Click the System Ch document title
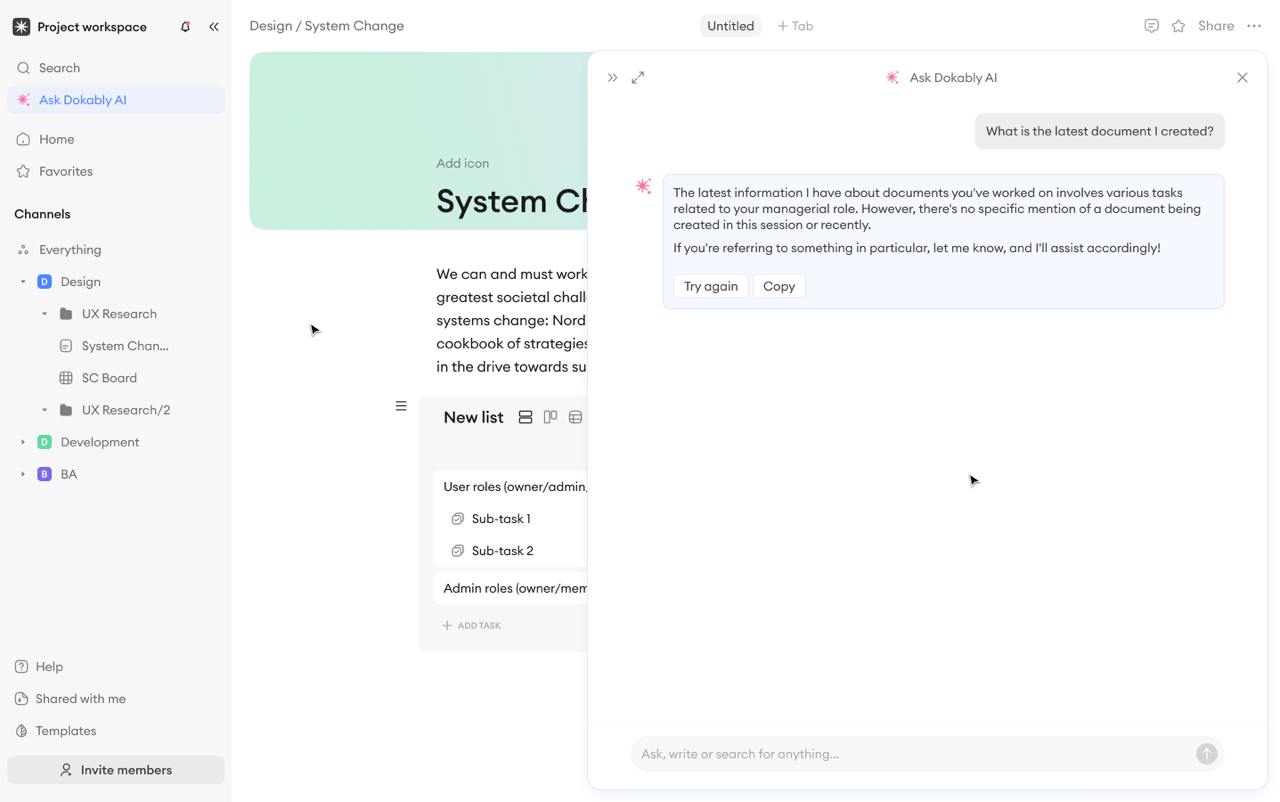The width and height of the screenshot is (1280, 802). 511,201
